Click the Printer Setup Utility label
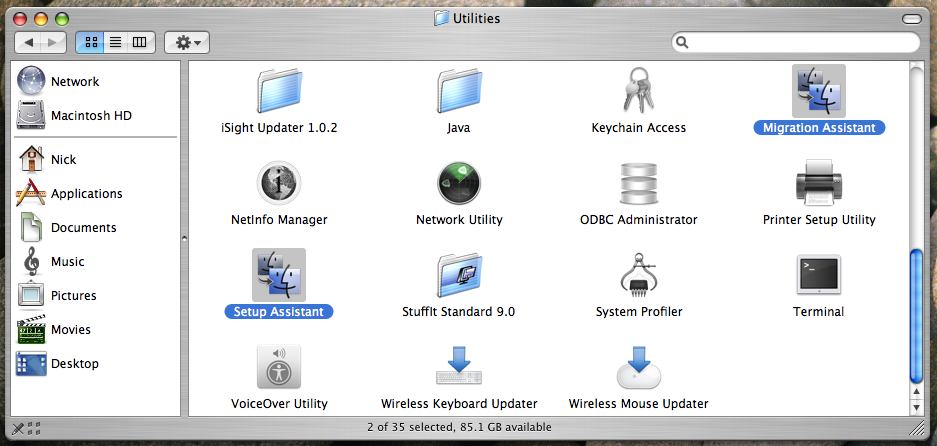The width and height of the screenshot is (937, 446). (819, 219)
